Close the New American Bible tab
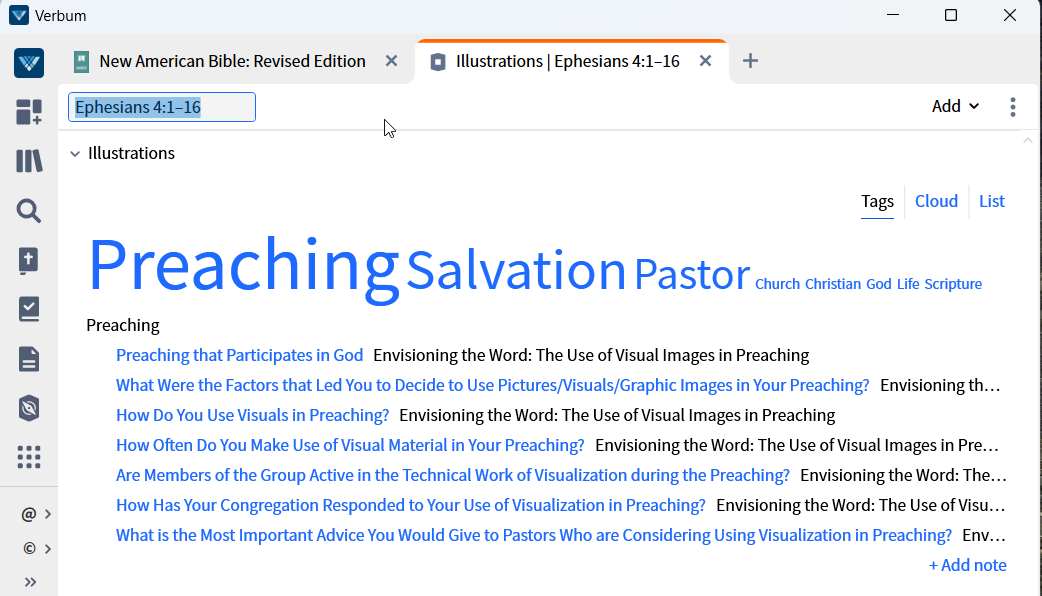Image resolution: width=1042 pixels, height=596 pixels. tap(391, 61)
